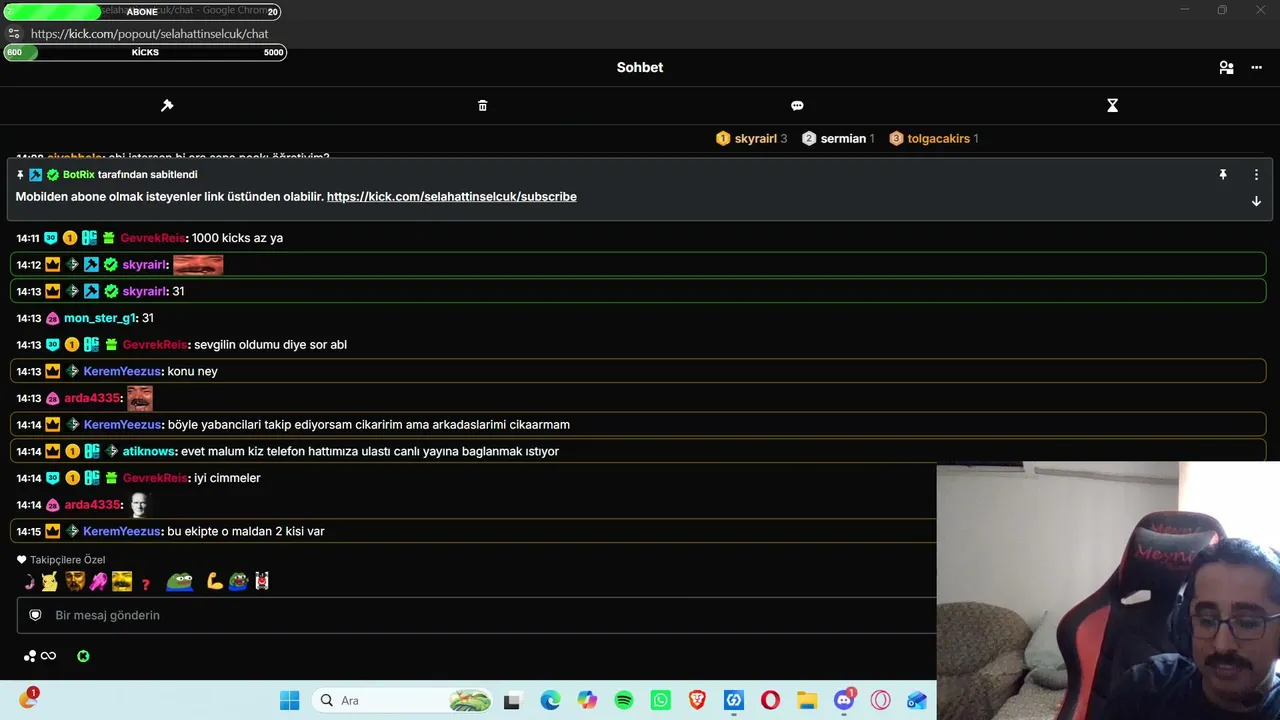Screen dimensions: 1280x720
Task: Open WhatsApp from the taskbar
Action: click(x=660, y=700)
